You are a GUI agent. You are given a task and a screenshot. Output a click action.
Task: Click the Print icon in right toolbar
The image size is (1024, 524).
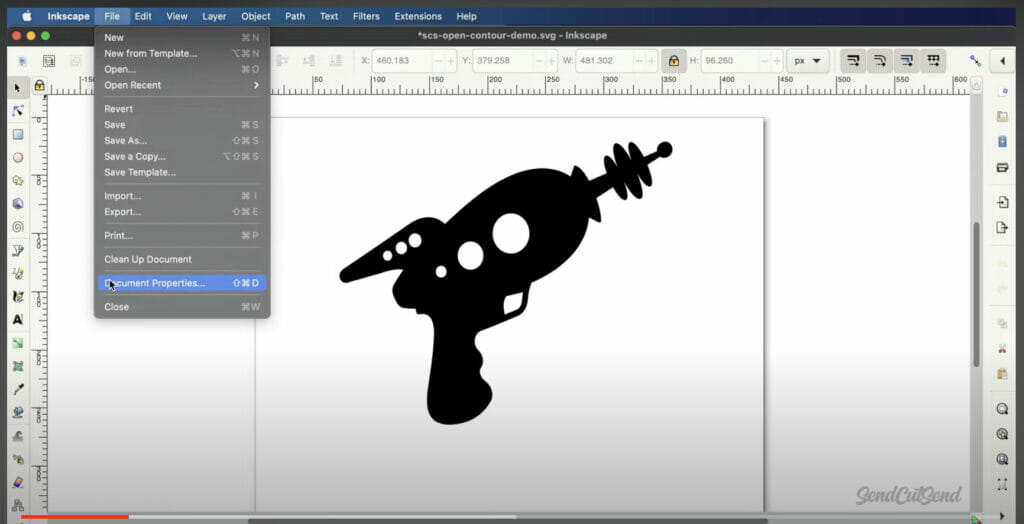click(x=1002, y=167)
